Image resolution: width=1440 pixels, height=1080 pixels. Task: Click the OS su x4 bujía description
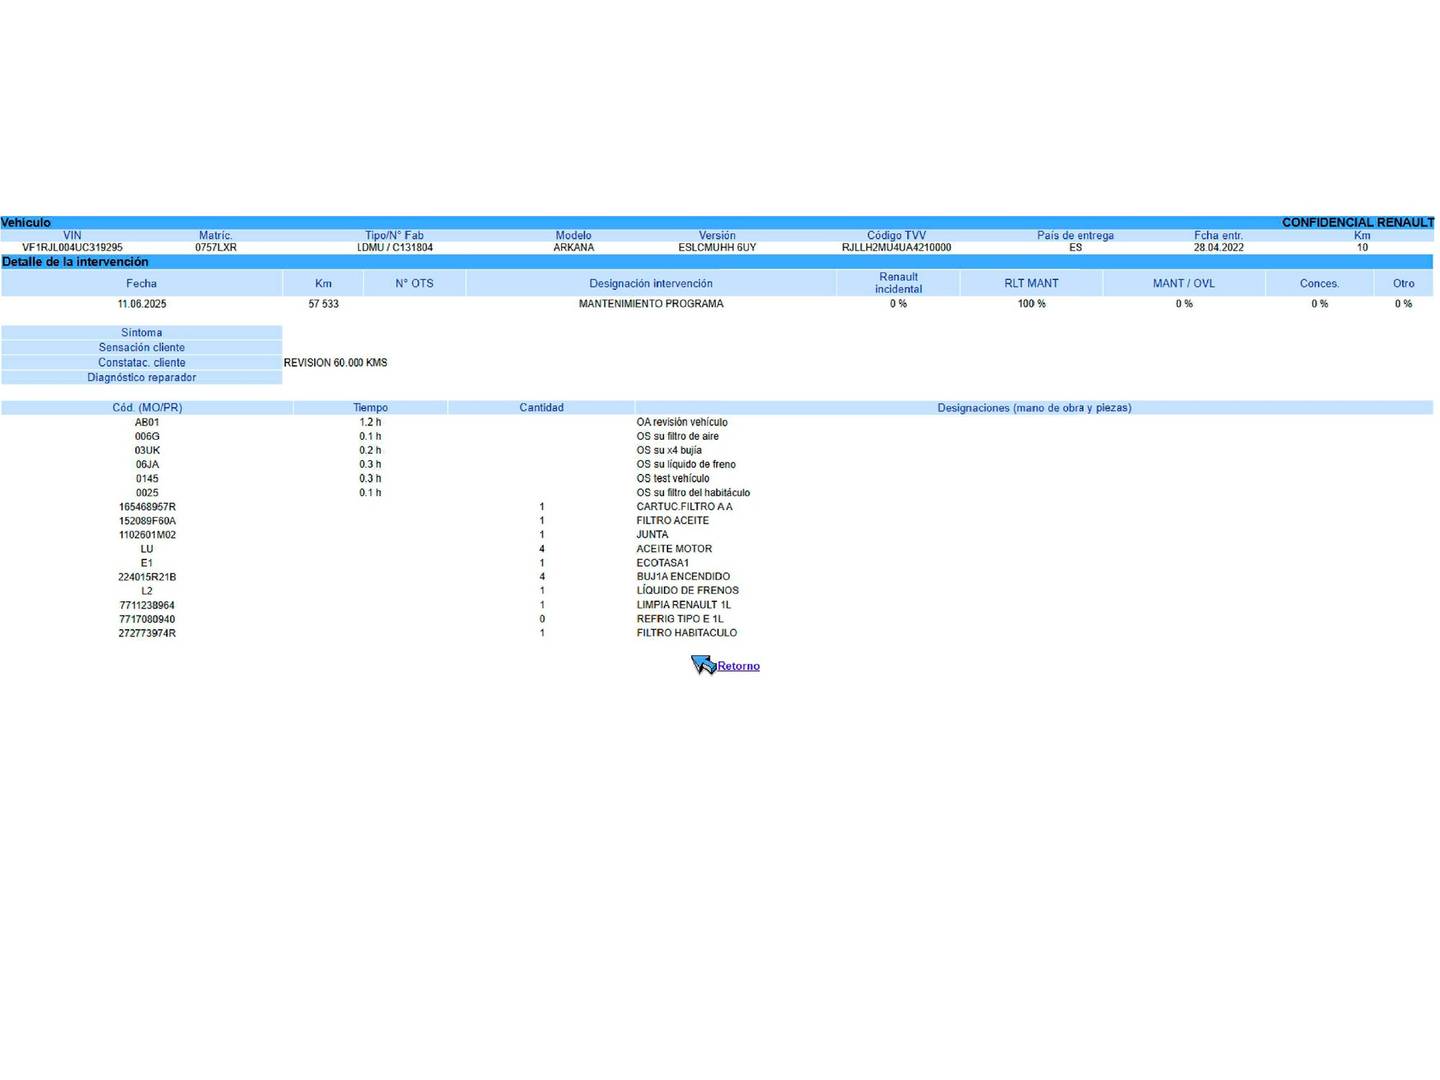[669, 451]
